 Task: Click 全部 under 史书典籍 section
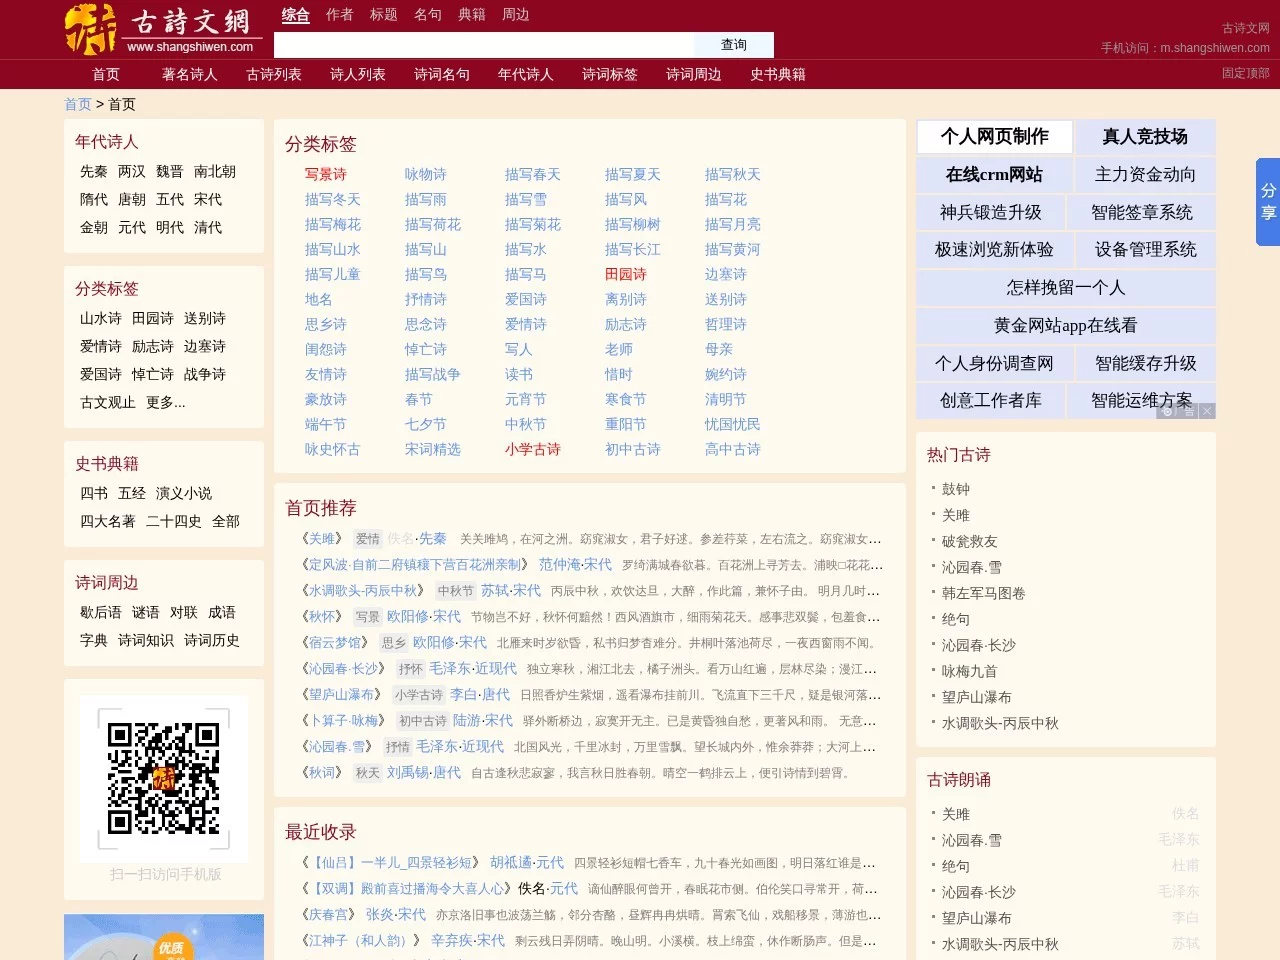click(x=227, y=521)
